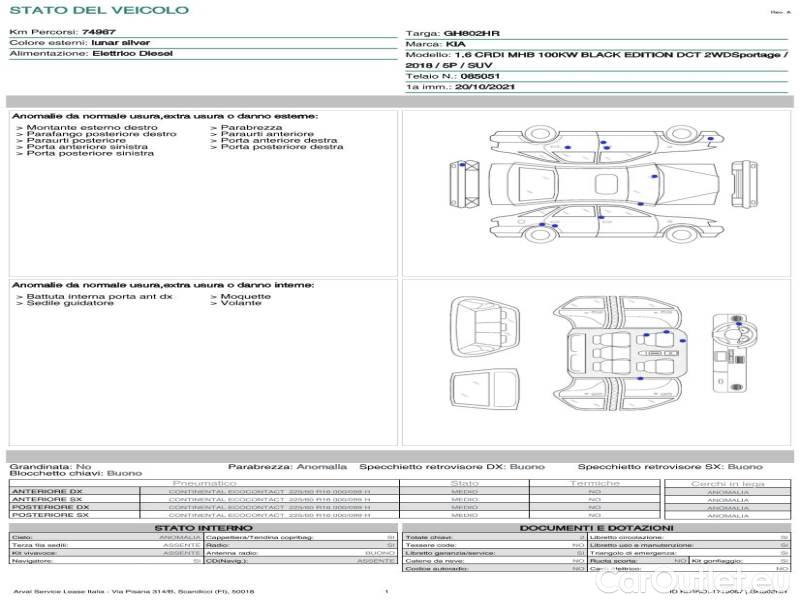Click the 'Paraurti posteriore' list entry

[76, 140]
